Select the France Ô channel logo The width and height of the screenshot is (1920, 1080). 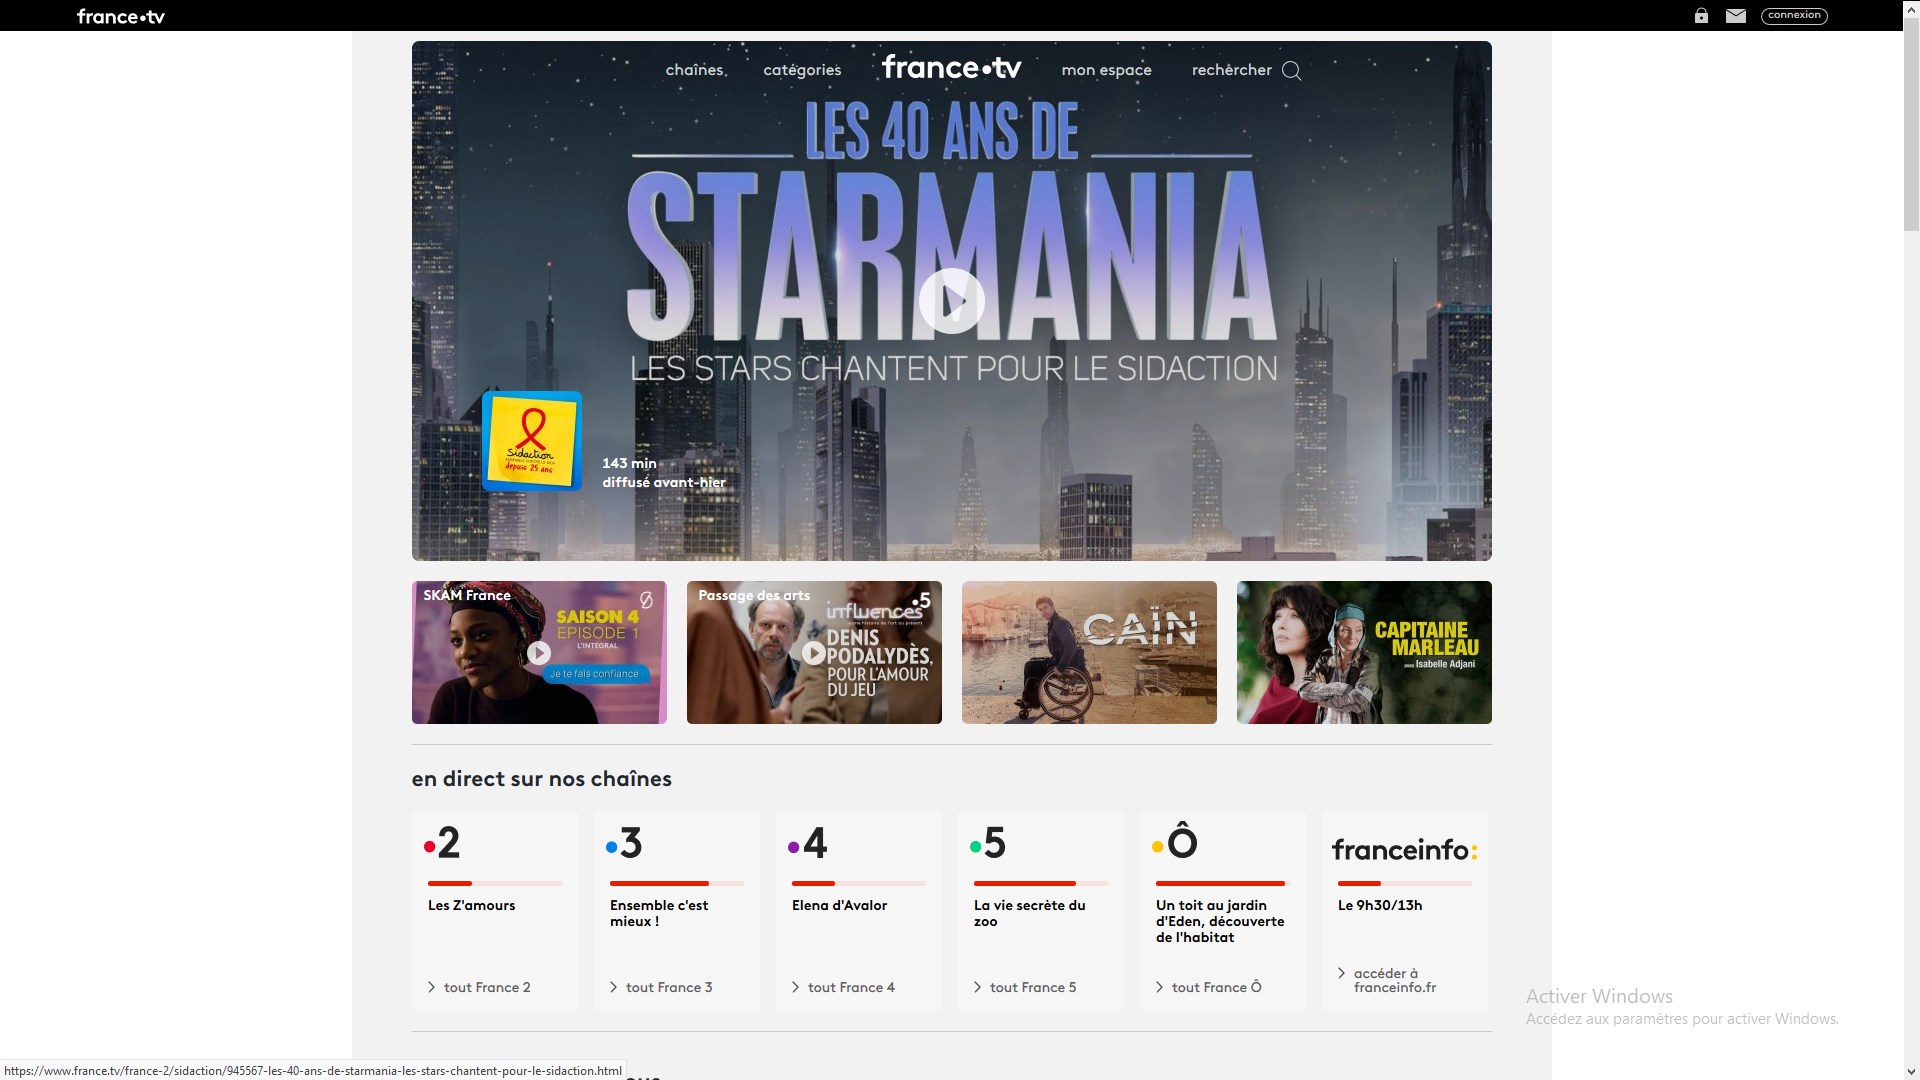tap(1174, 842)
